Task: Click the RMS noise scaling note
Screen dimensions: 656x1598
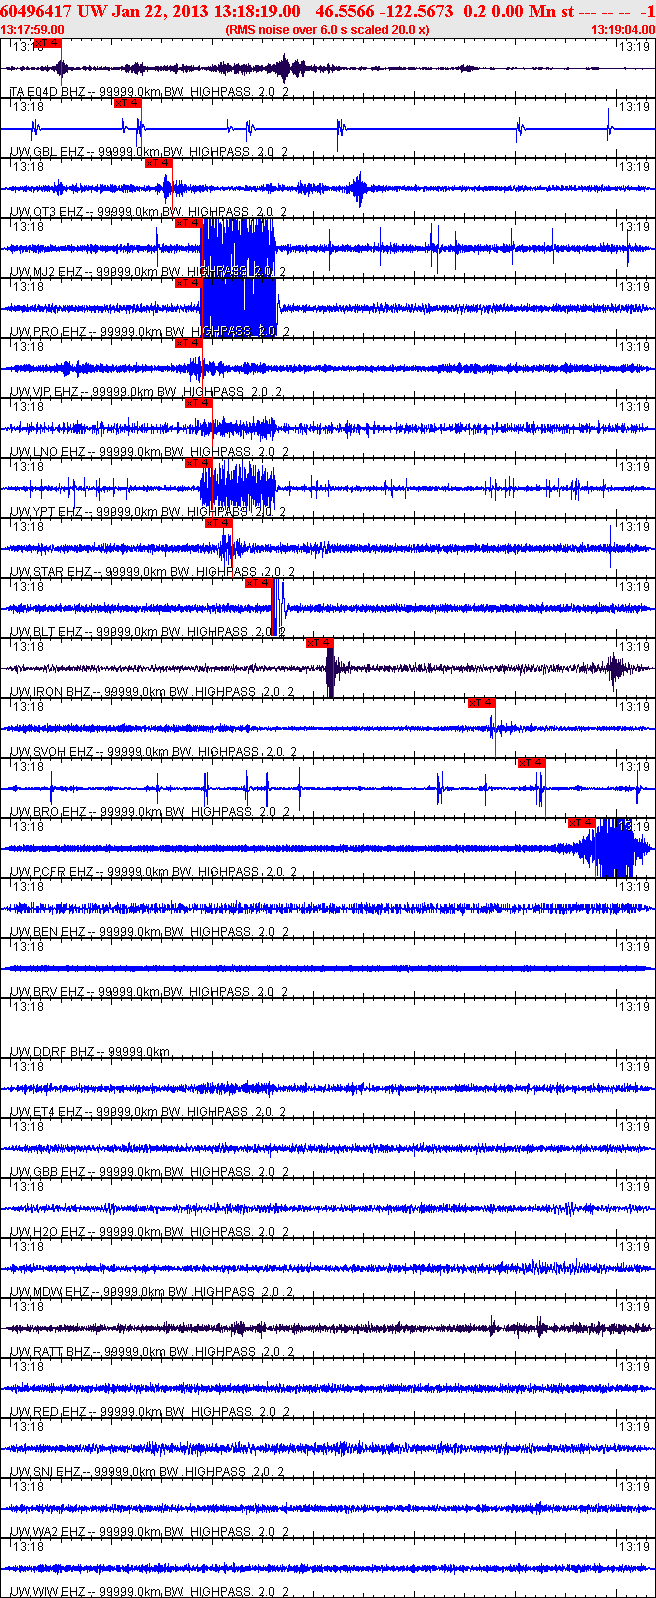Action: [x=328, y=30]
